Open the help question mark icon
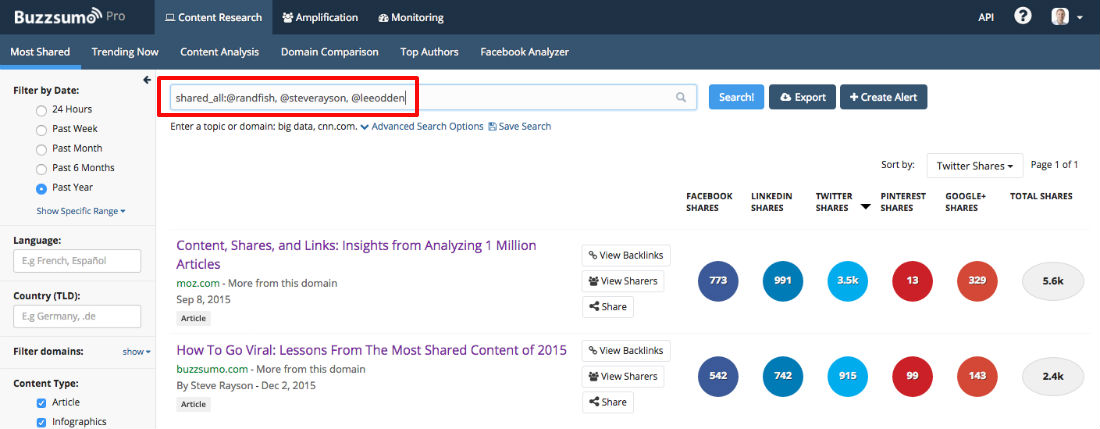Image resolution: width=1100 pixels, height=429 pixels. pos(1023,17)
